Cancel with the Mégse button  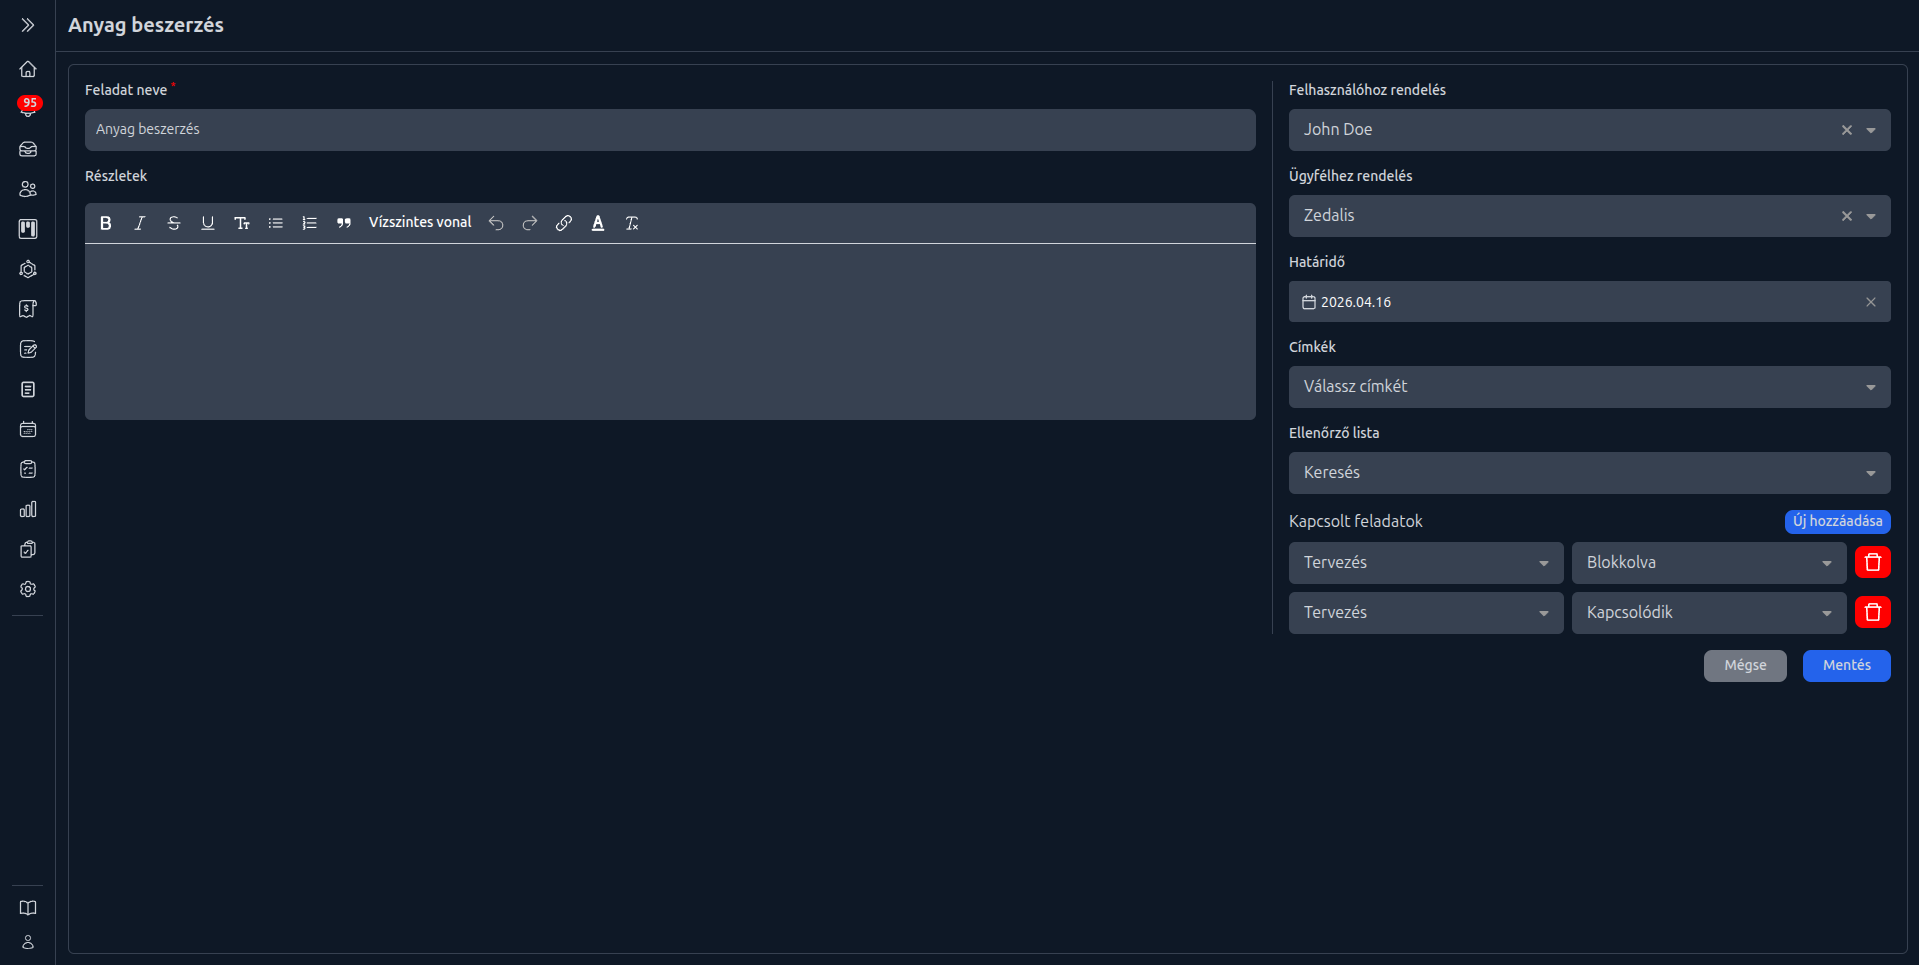[x=1745, y=666]
